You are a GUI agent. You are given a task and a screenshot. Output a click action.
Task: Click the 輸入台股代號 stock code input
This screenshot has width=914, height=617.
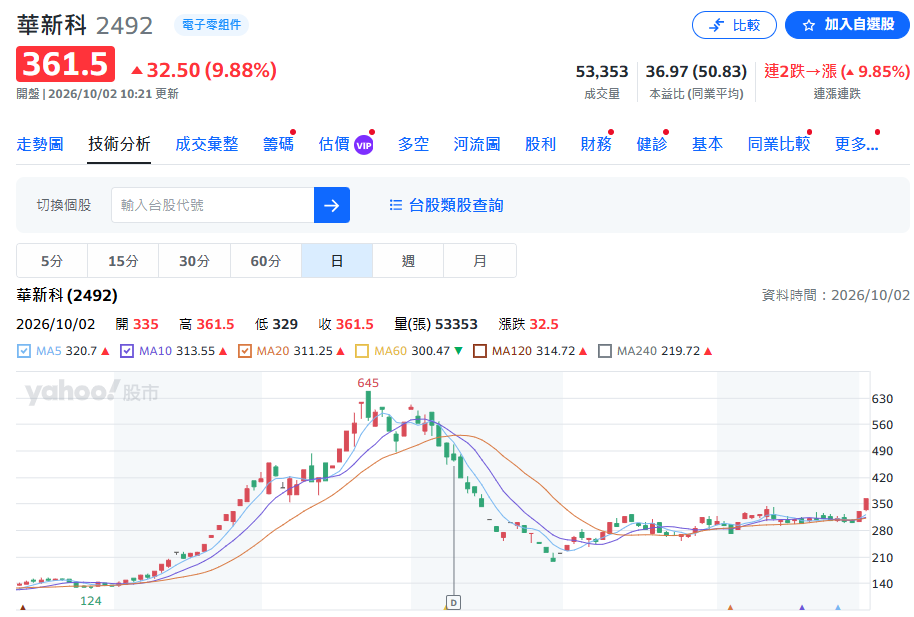pyautogui.click(x=213, y=205)
